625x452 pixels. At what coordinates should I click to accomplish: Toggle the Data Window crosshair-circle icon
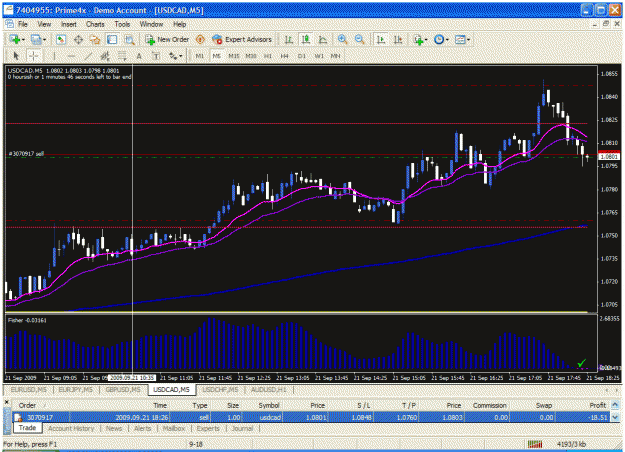point(78,39)
